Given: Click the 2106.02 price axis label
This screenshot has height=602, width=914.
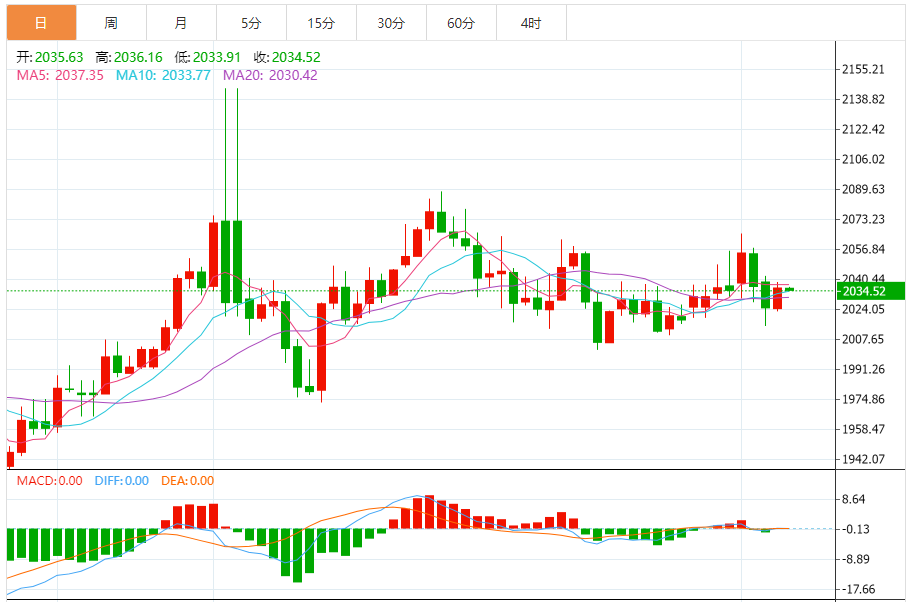Looking at the screenshot, I should click(x=863, y=159).
